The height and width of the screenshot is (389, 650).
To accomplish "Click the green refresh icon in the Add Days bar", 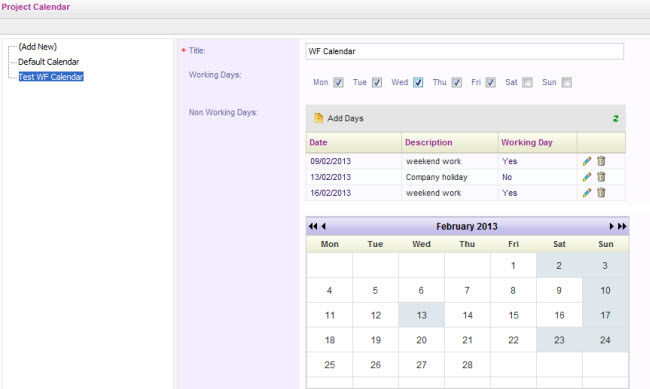I will pos(616,119).
